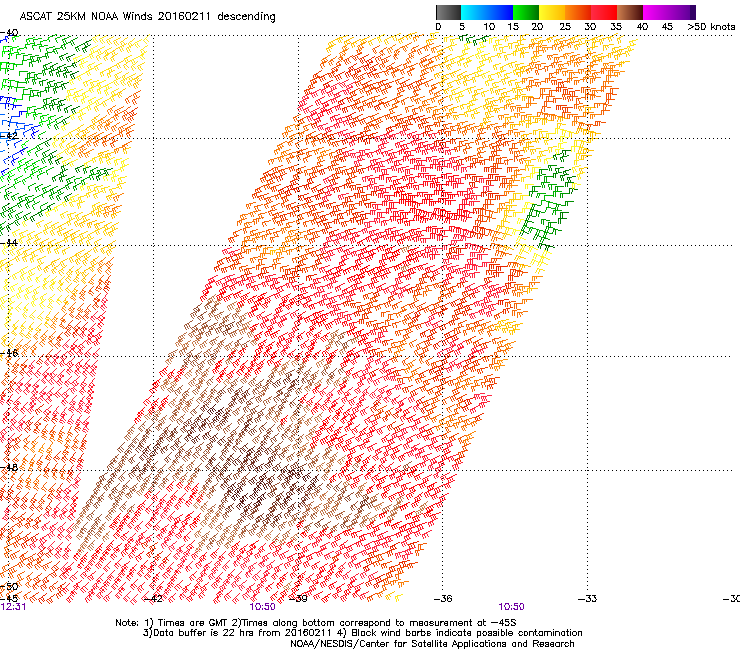The image size is (740, 650).
Task: Click the '45' label under the color bar
Action: coord(667,27)
